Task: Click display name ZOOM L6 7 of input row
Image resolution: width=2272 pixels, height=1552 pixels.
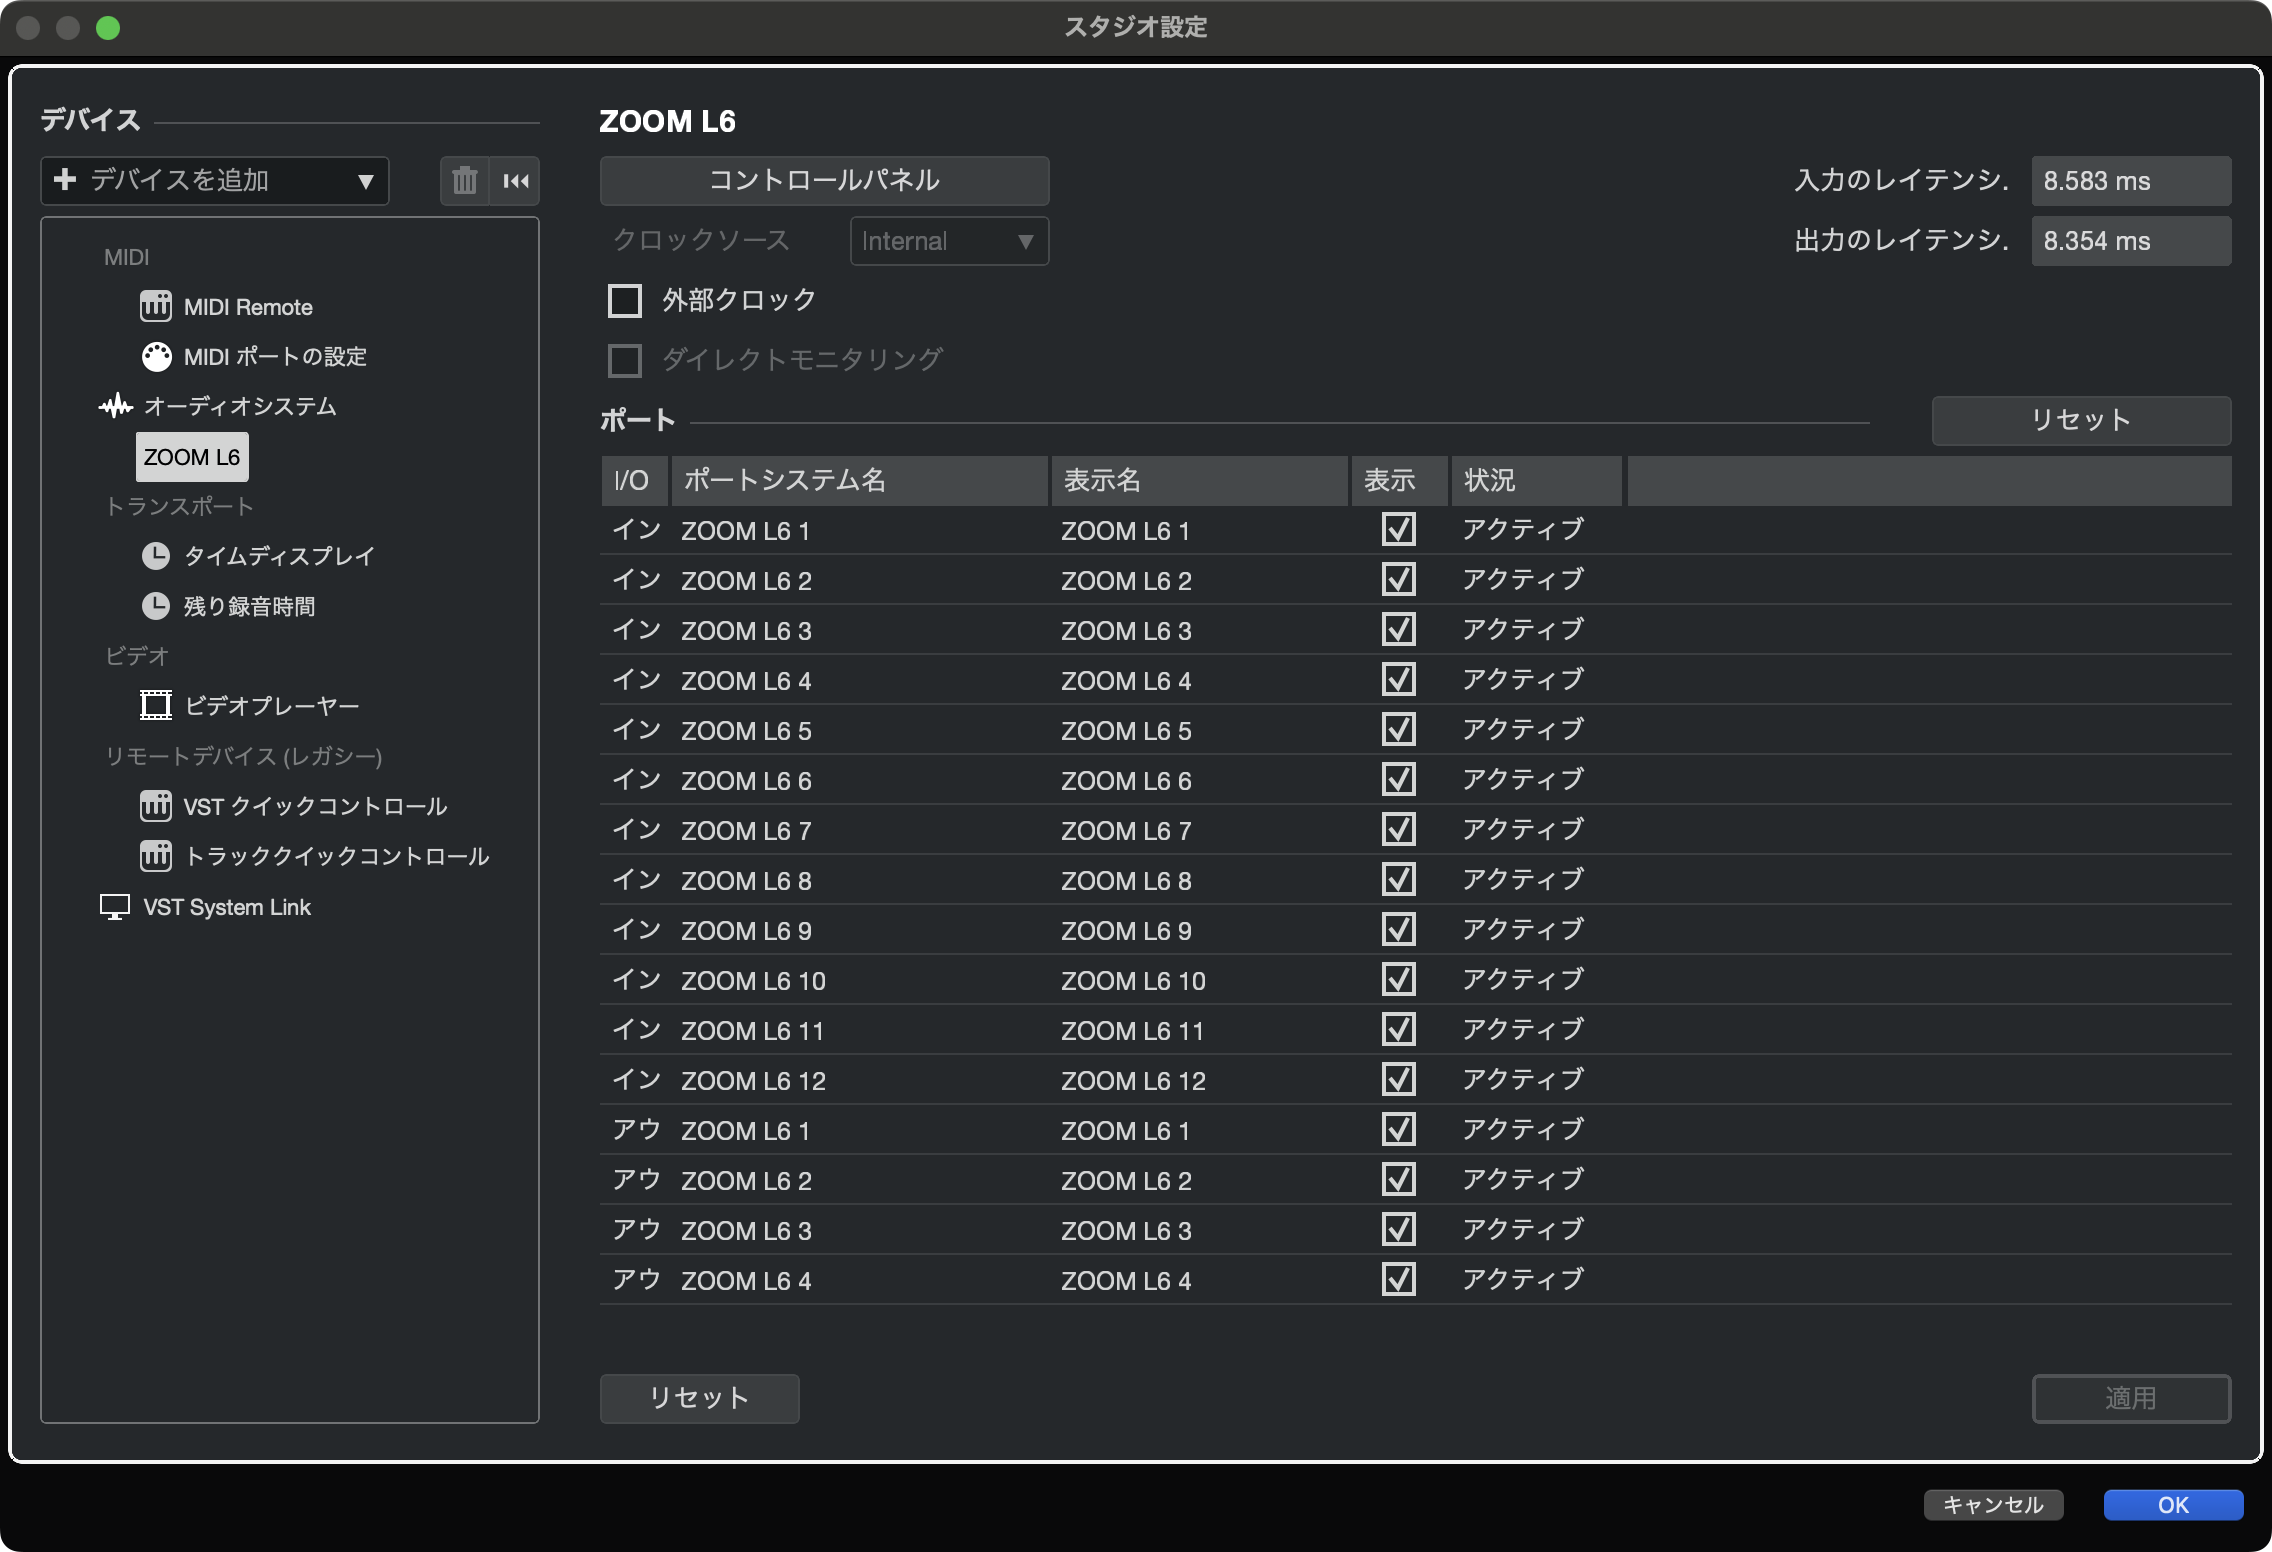Action: coord(1126,831)
